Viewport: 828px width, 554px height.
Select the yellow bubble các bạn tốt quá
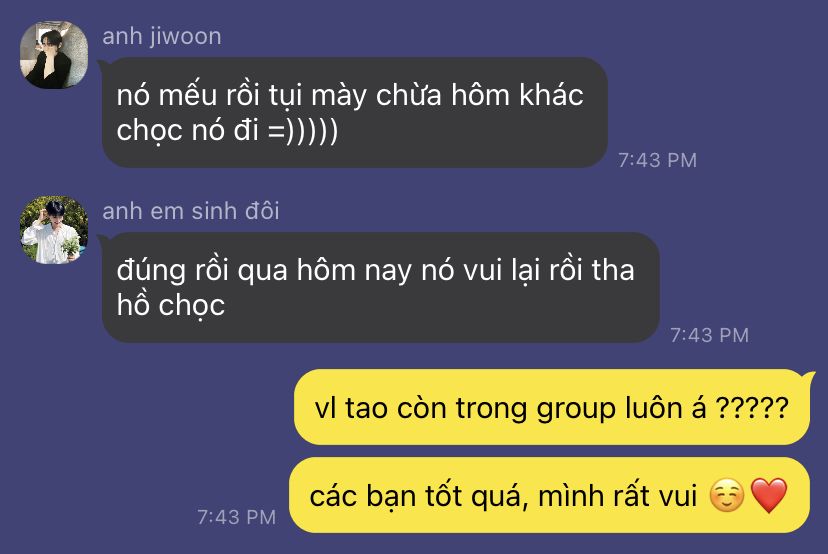click(549, 495)
